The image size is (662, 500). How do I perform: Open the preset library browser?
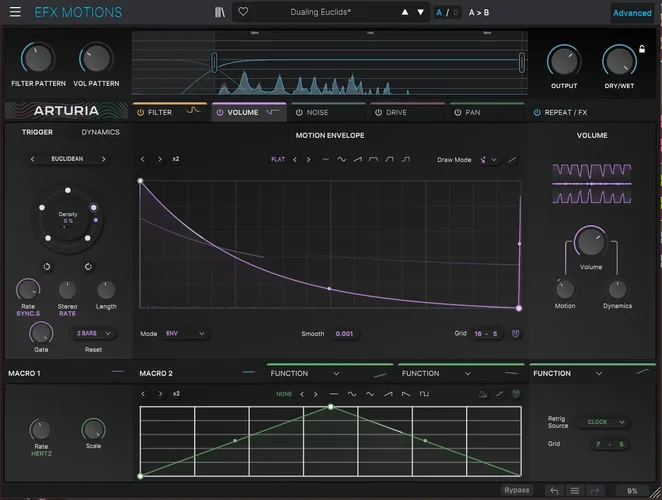(220, 13)
